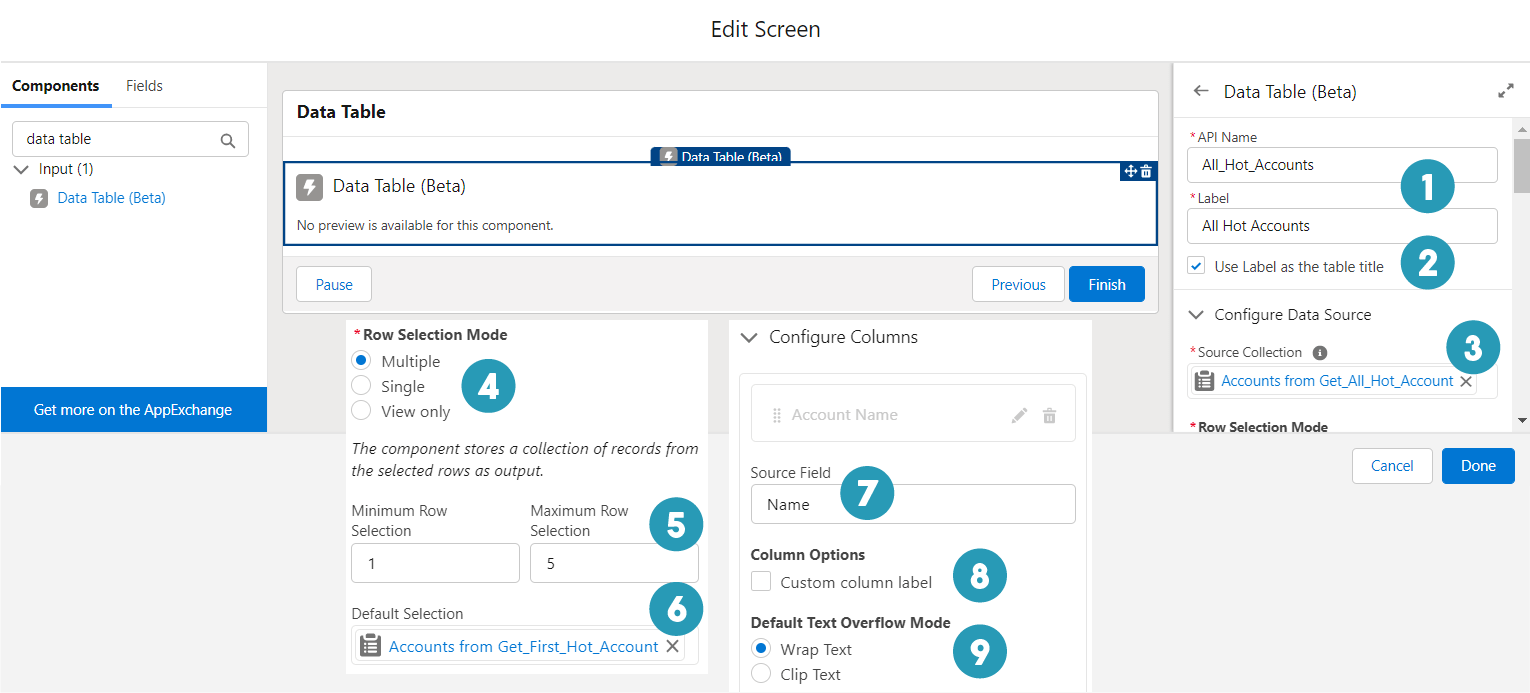Enable the Custom column label option

point(761,581)
